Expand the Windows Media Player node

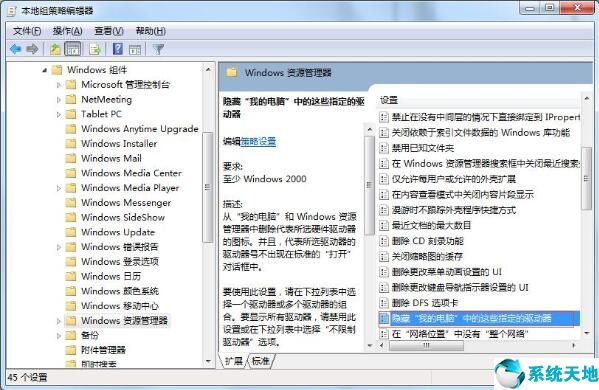click(58, 188)
